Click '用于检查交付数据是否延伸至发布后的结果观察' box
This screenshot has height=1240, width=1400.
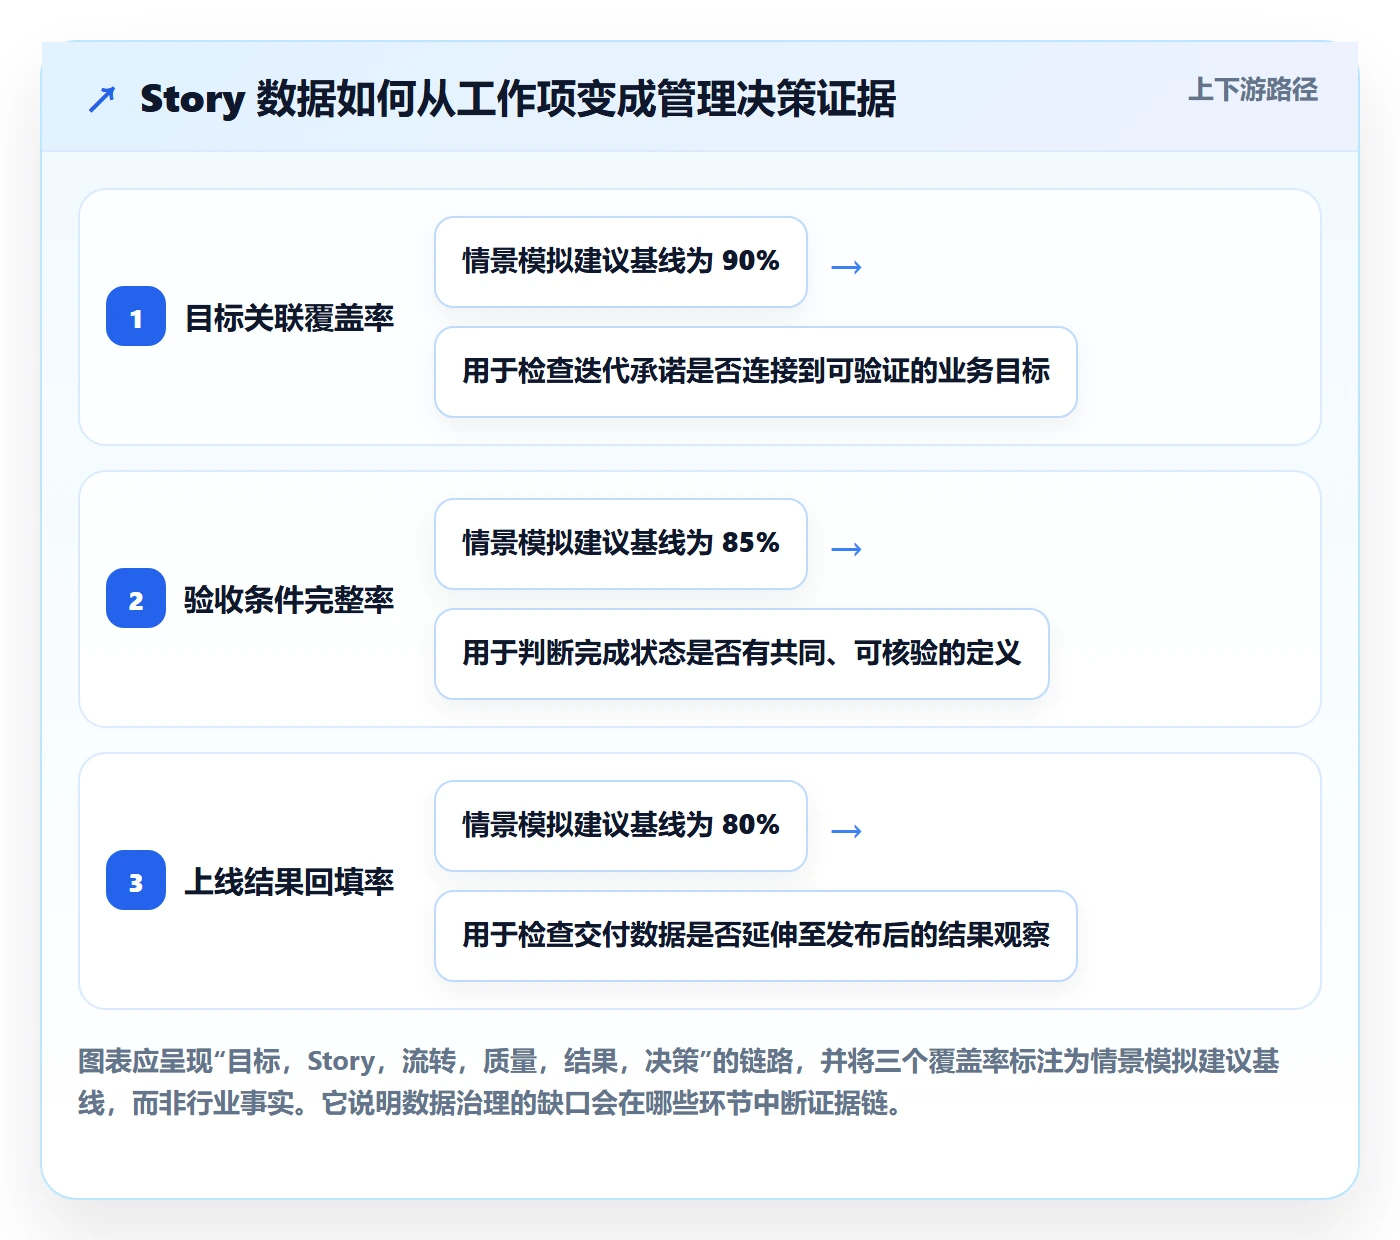point(756,936)
